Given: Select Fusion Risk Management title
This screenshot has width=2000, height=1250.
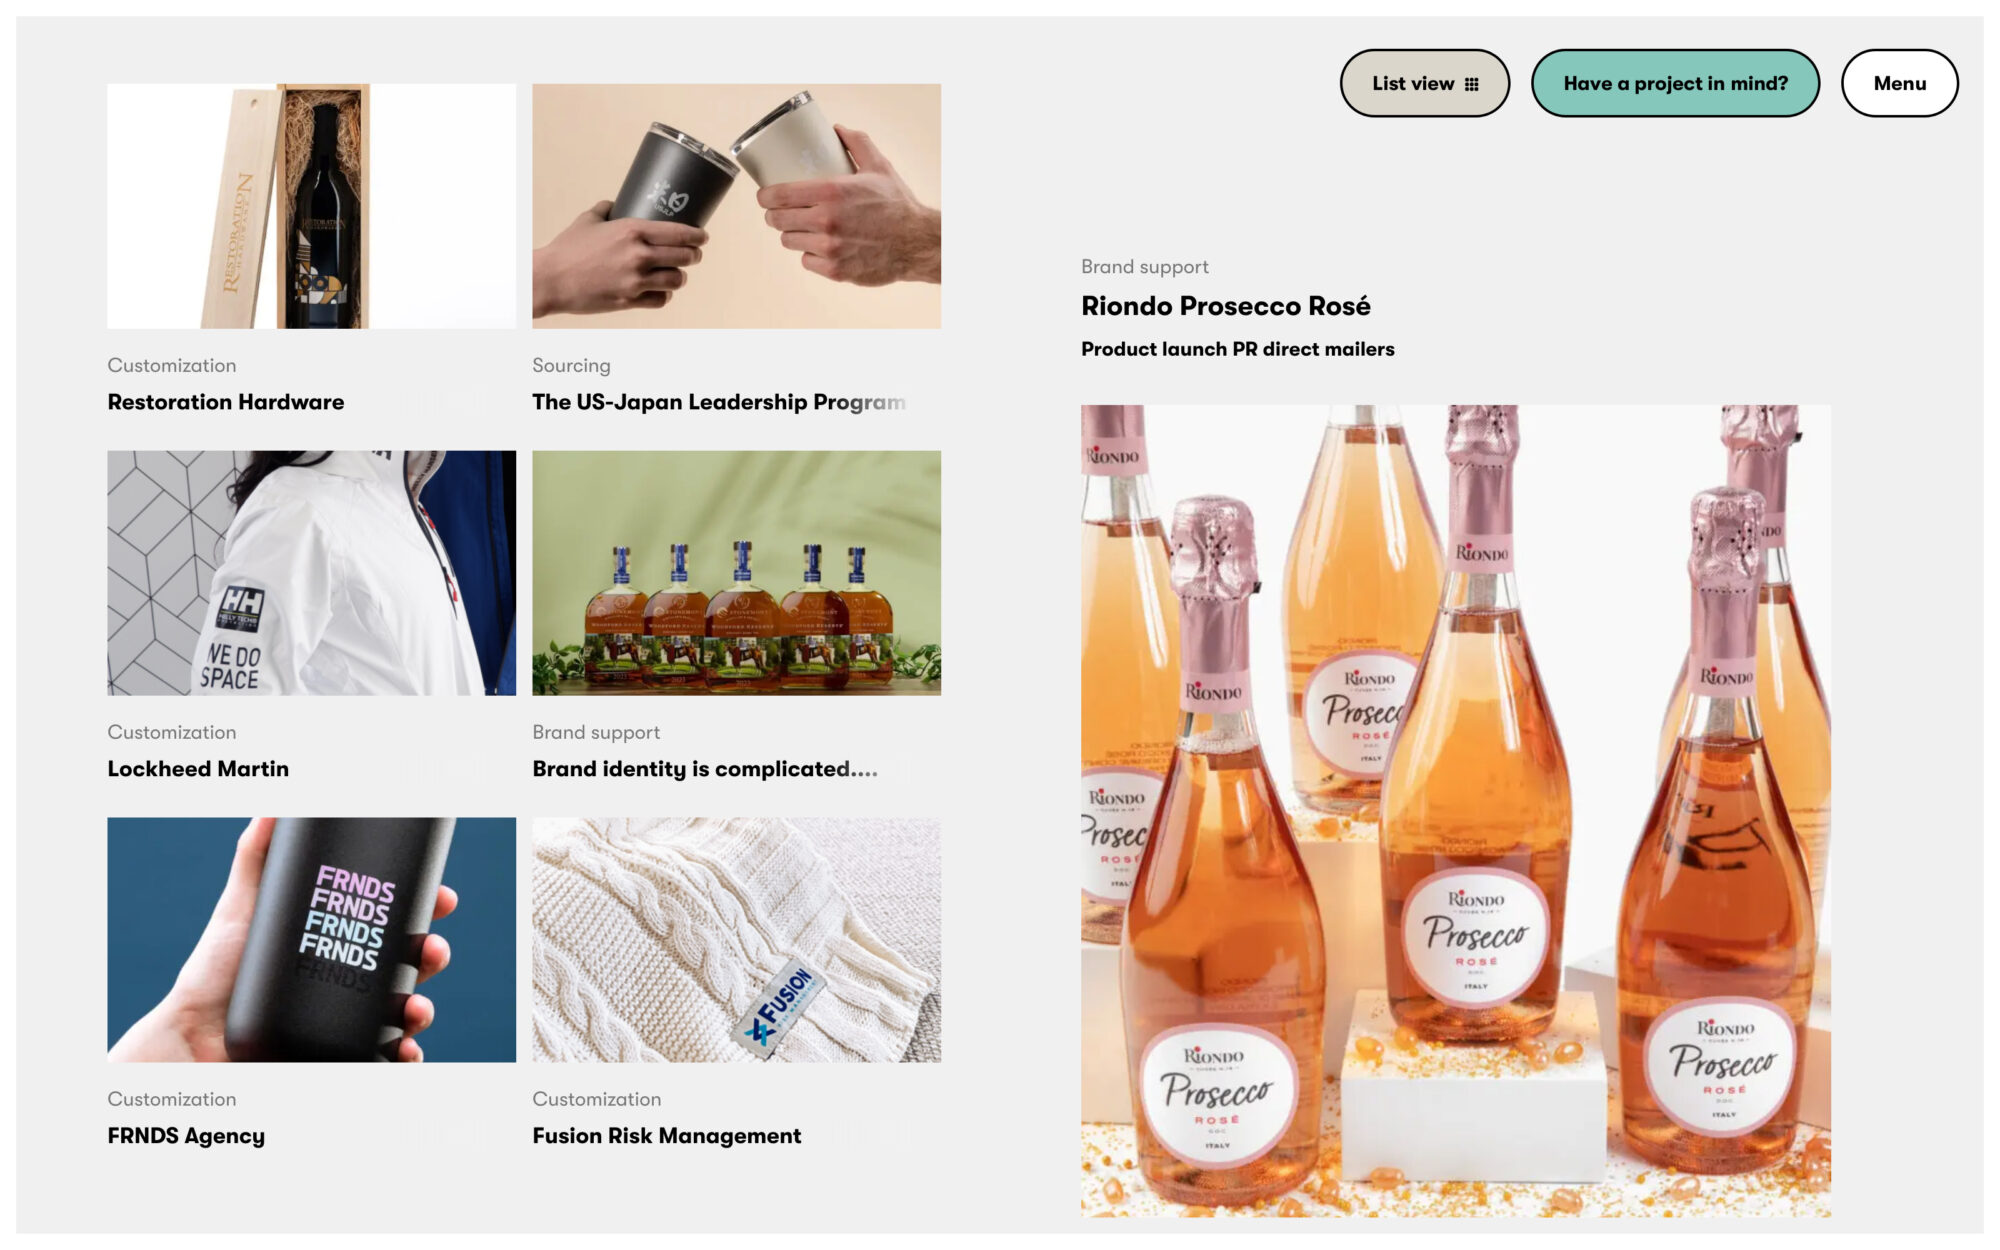Looking at the screenshot, I should click(667, 1136).
